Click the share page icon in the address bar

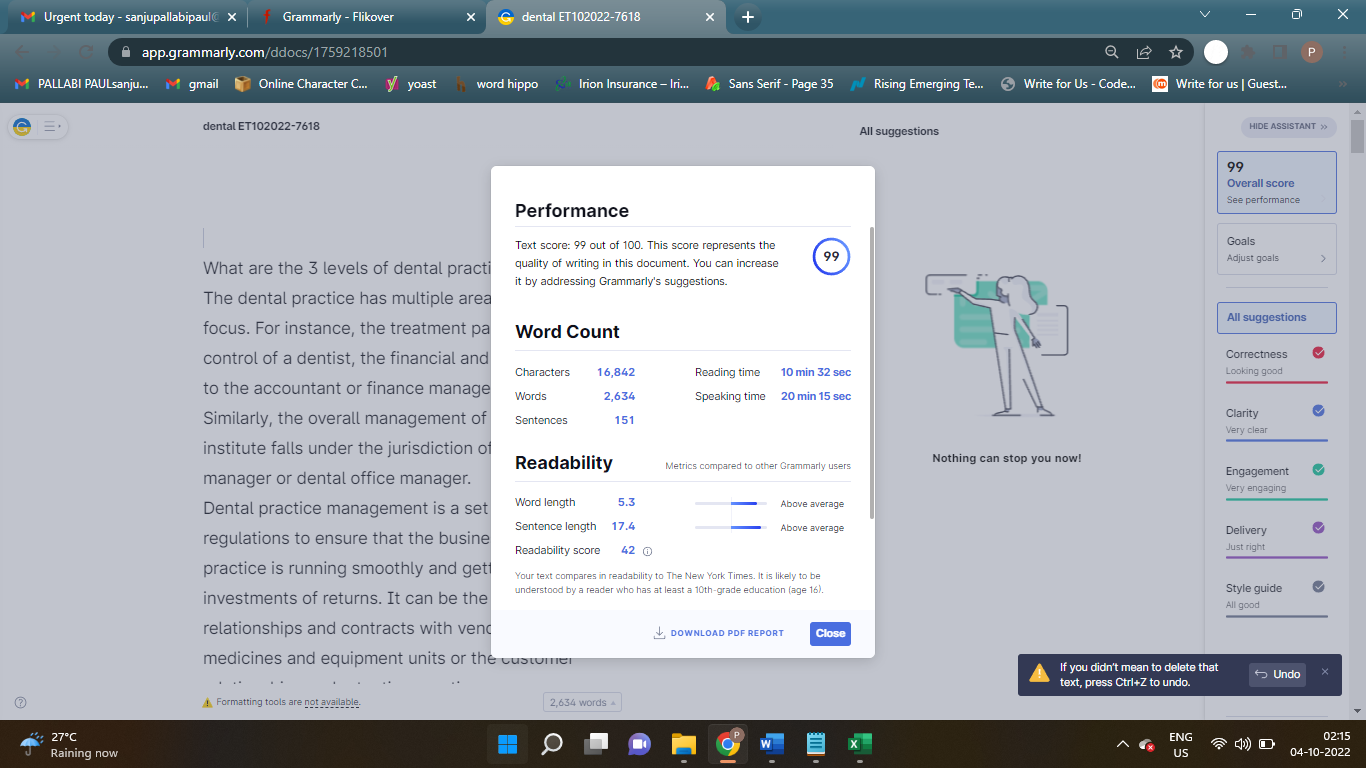[1144, 52]
